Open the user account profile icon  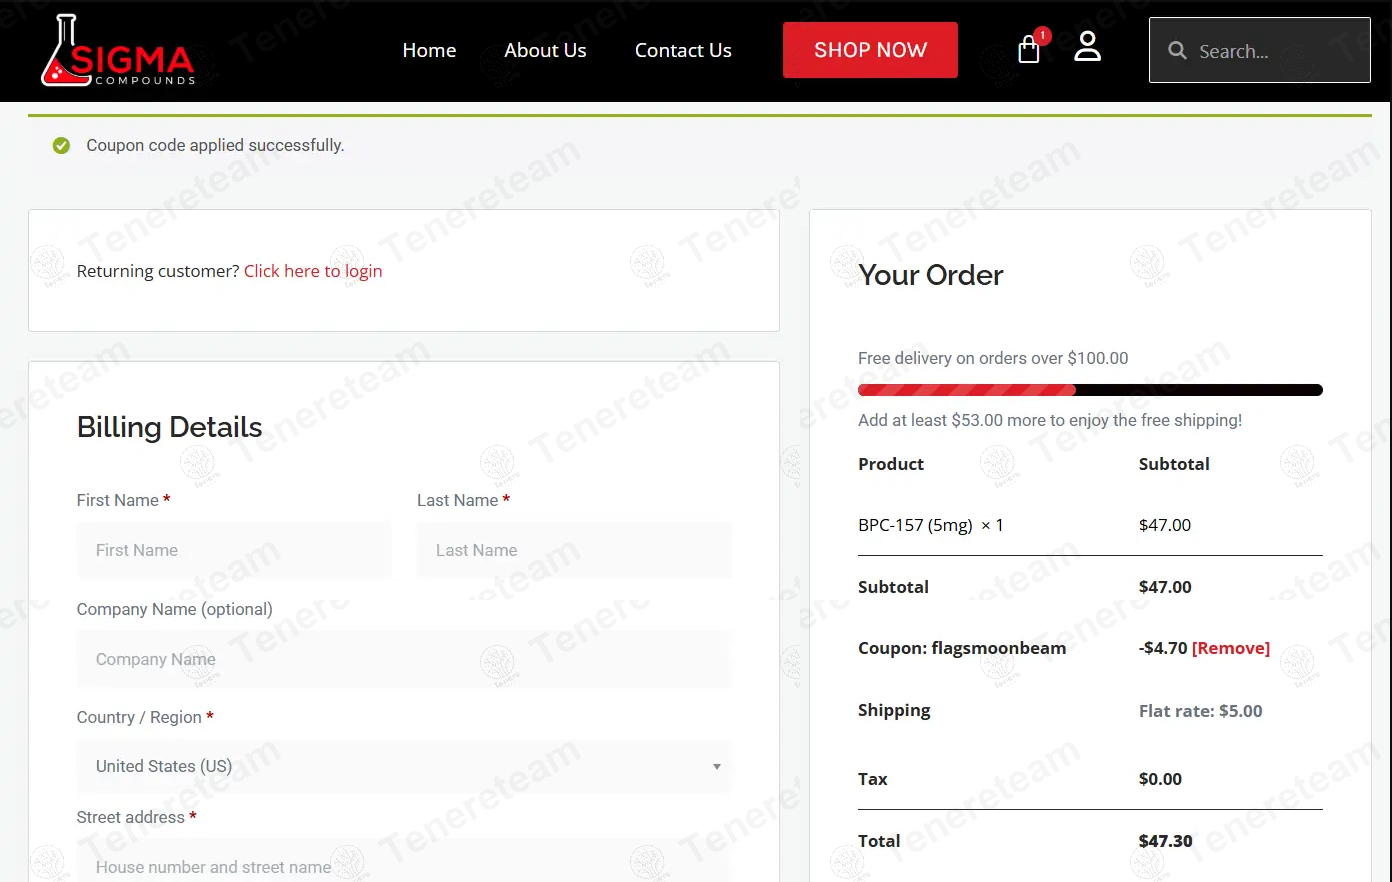pyautogui.click(x=1087, y=46)
